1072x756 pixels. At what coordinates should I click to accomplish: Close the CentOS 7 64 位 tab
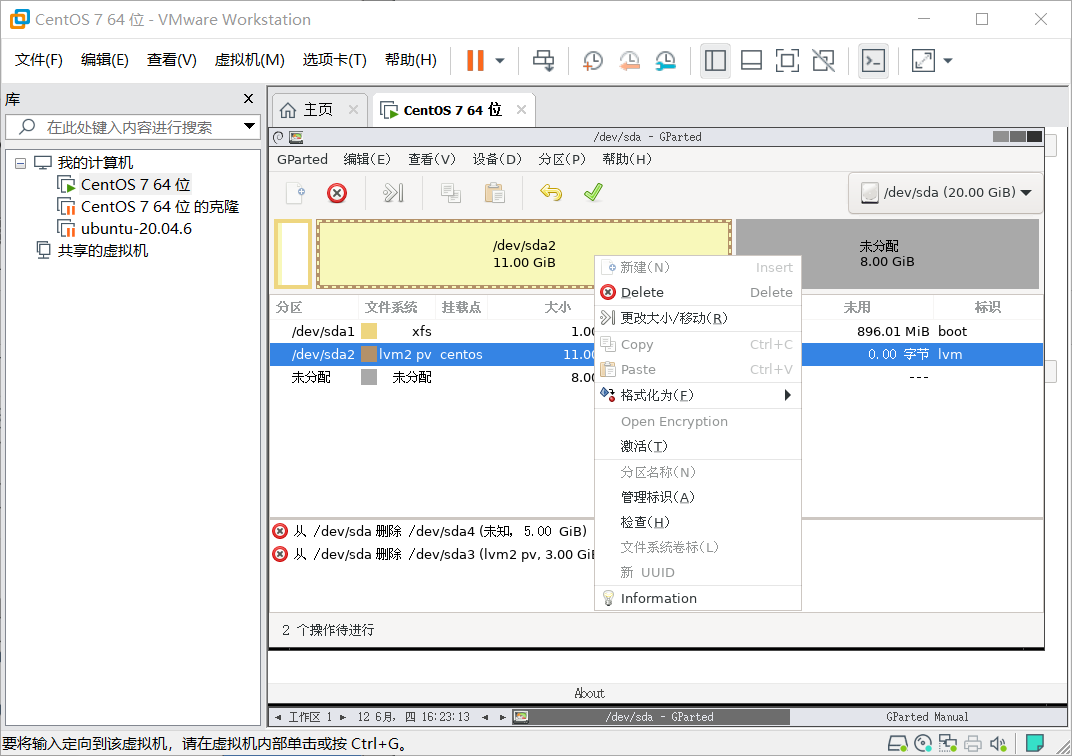pyautogui.click(x=521, y=110)
